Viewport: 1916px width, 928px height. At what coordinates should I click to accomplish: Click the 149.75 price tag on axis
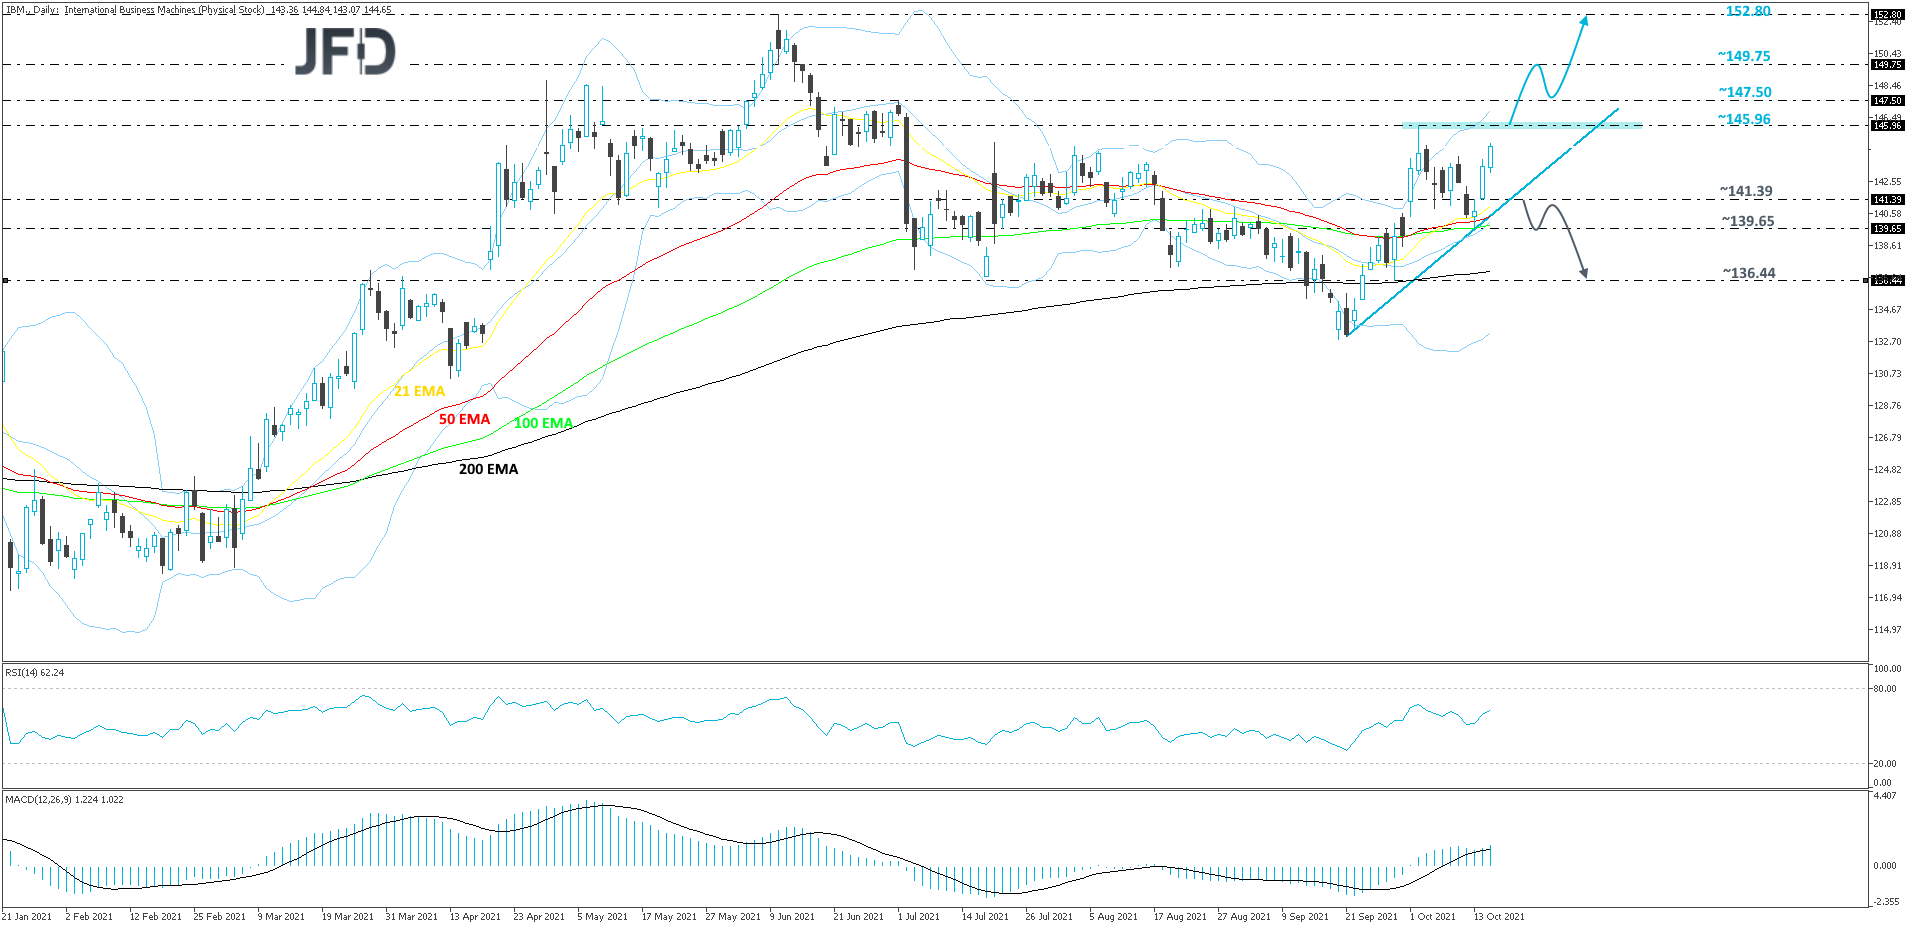1887,65
